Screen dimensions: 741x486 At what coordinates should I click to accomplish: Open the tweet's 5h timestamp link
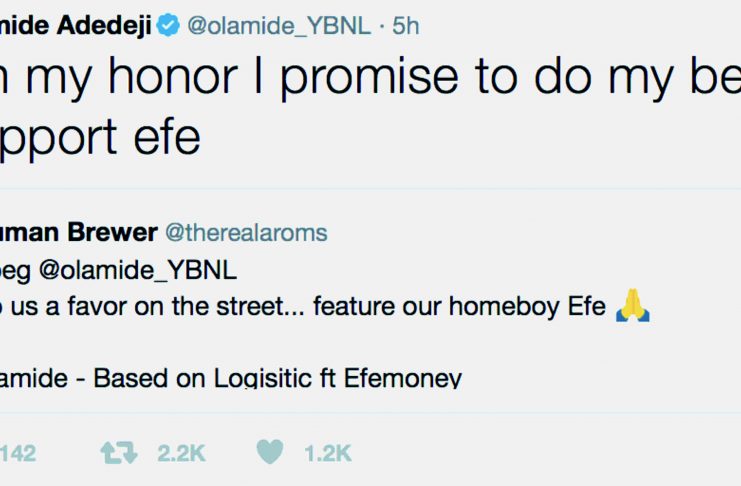coord(406,27)
